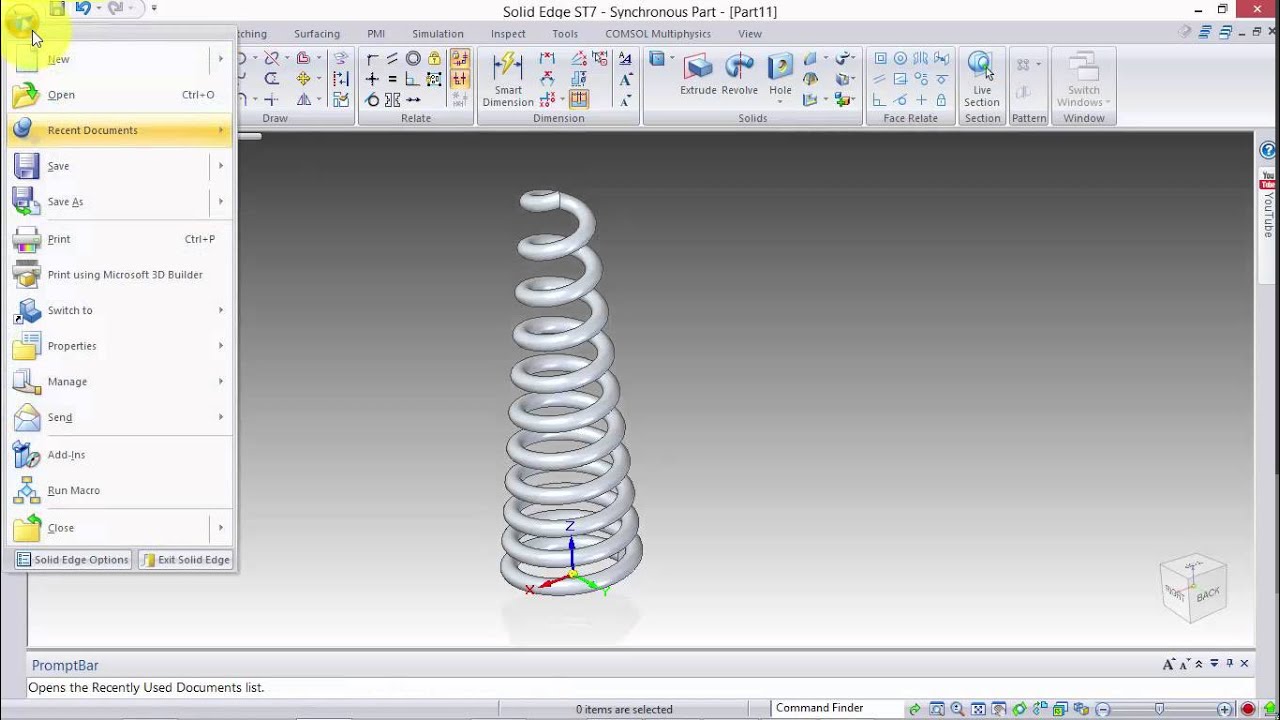1280x720 pixels.
Task: Close the PromptBar panel
Action: 1245,663
